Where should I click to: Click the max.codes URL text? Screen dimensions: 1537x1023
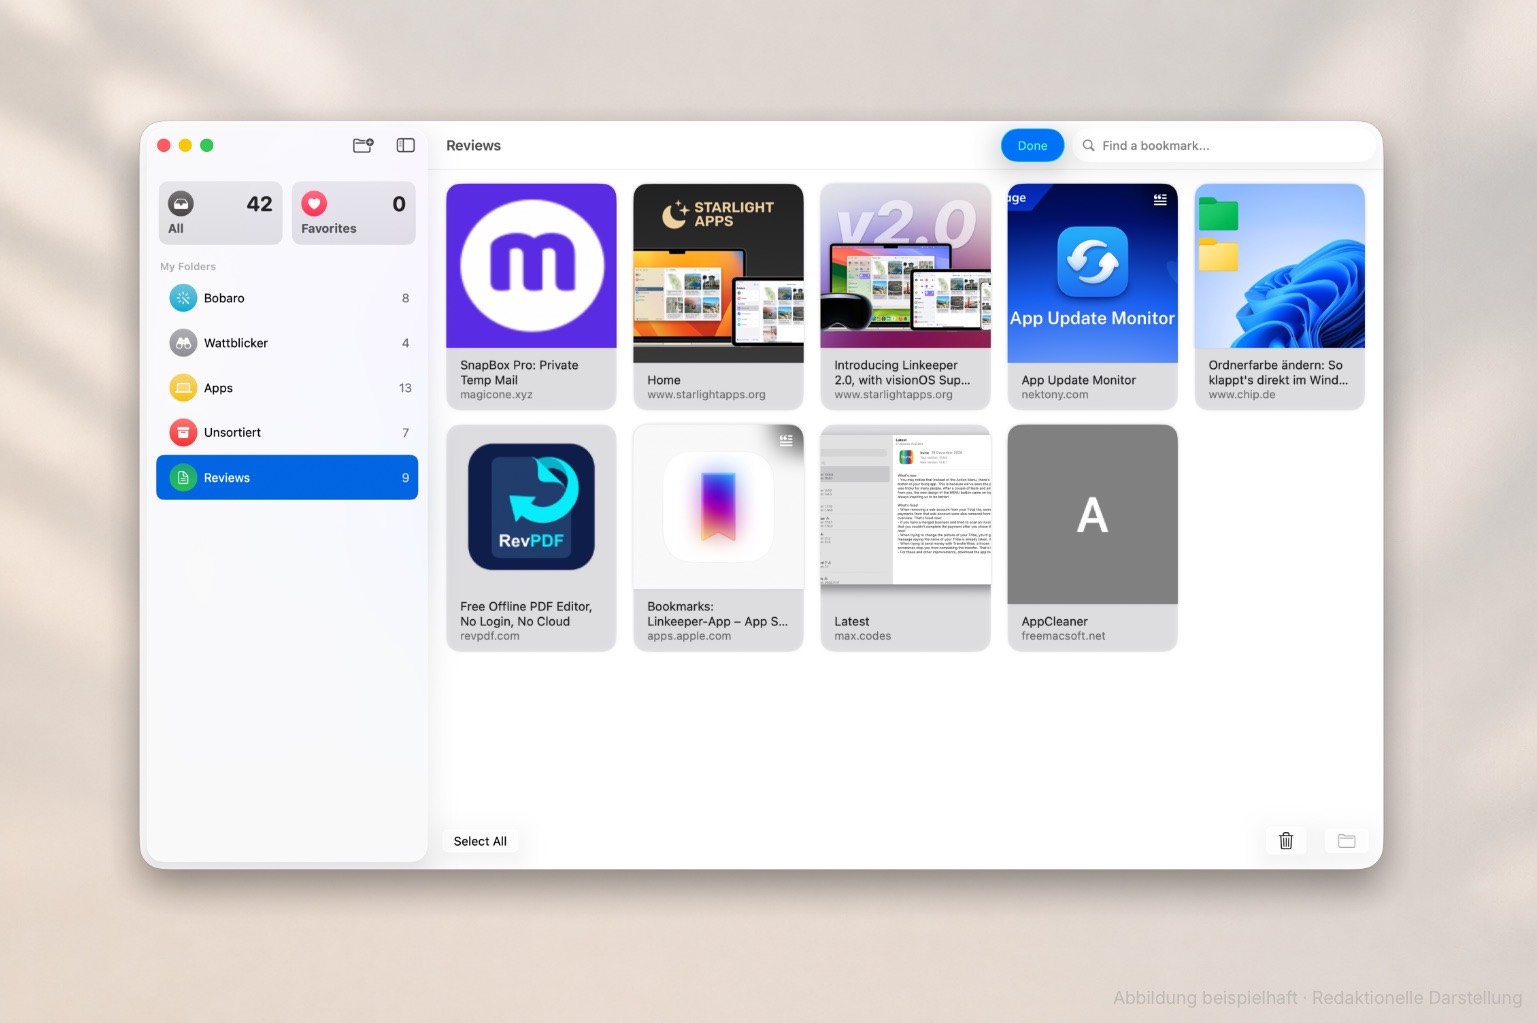pos(862,636)
